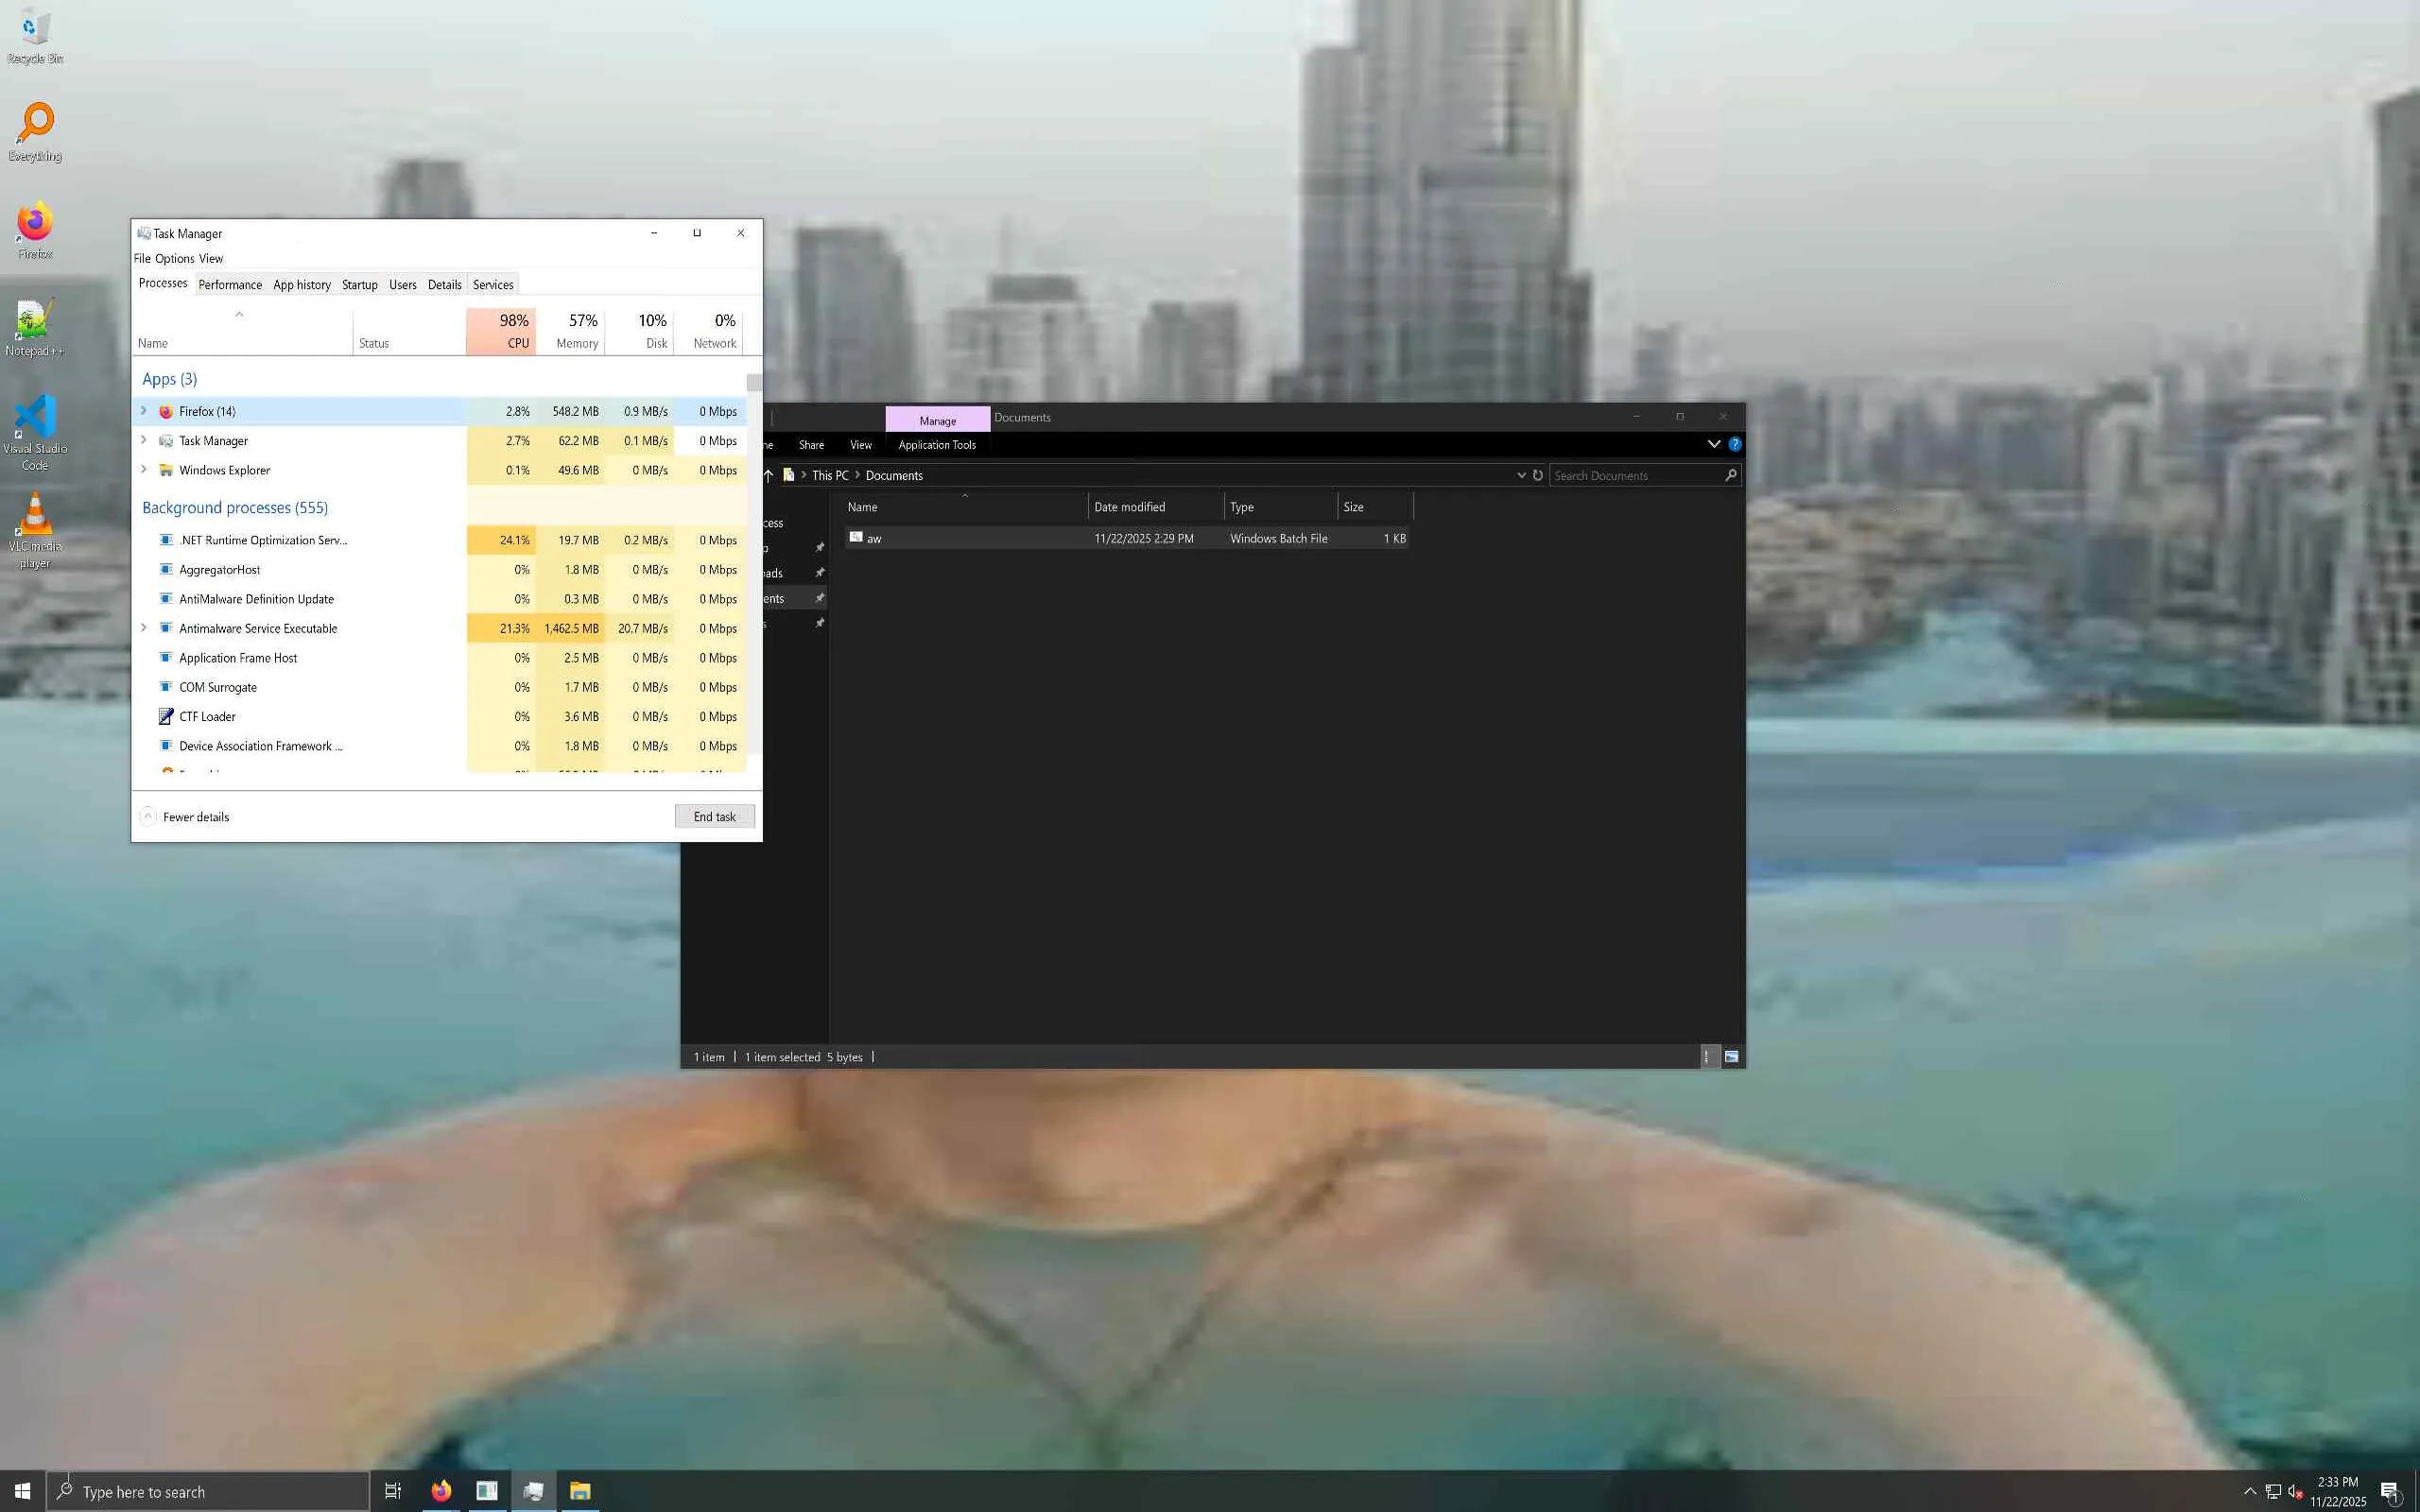Screen dimensions: 2420x1512
Task: Click the refresh icon in Explorer address bar
Action: (x=1538, y=475)
